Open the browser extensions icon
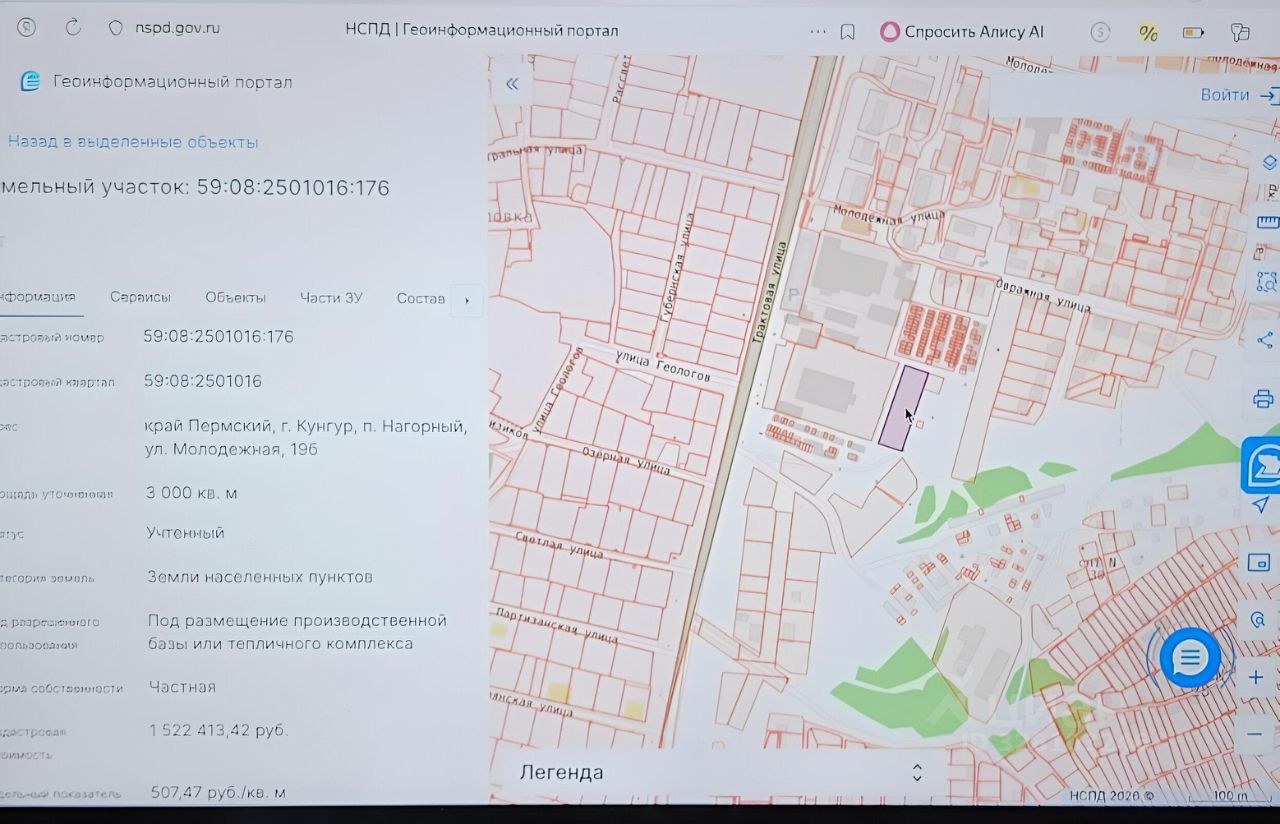Image resolution: width=1280 pixels, height=824 pixels. 1240,32
